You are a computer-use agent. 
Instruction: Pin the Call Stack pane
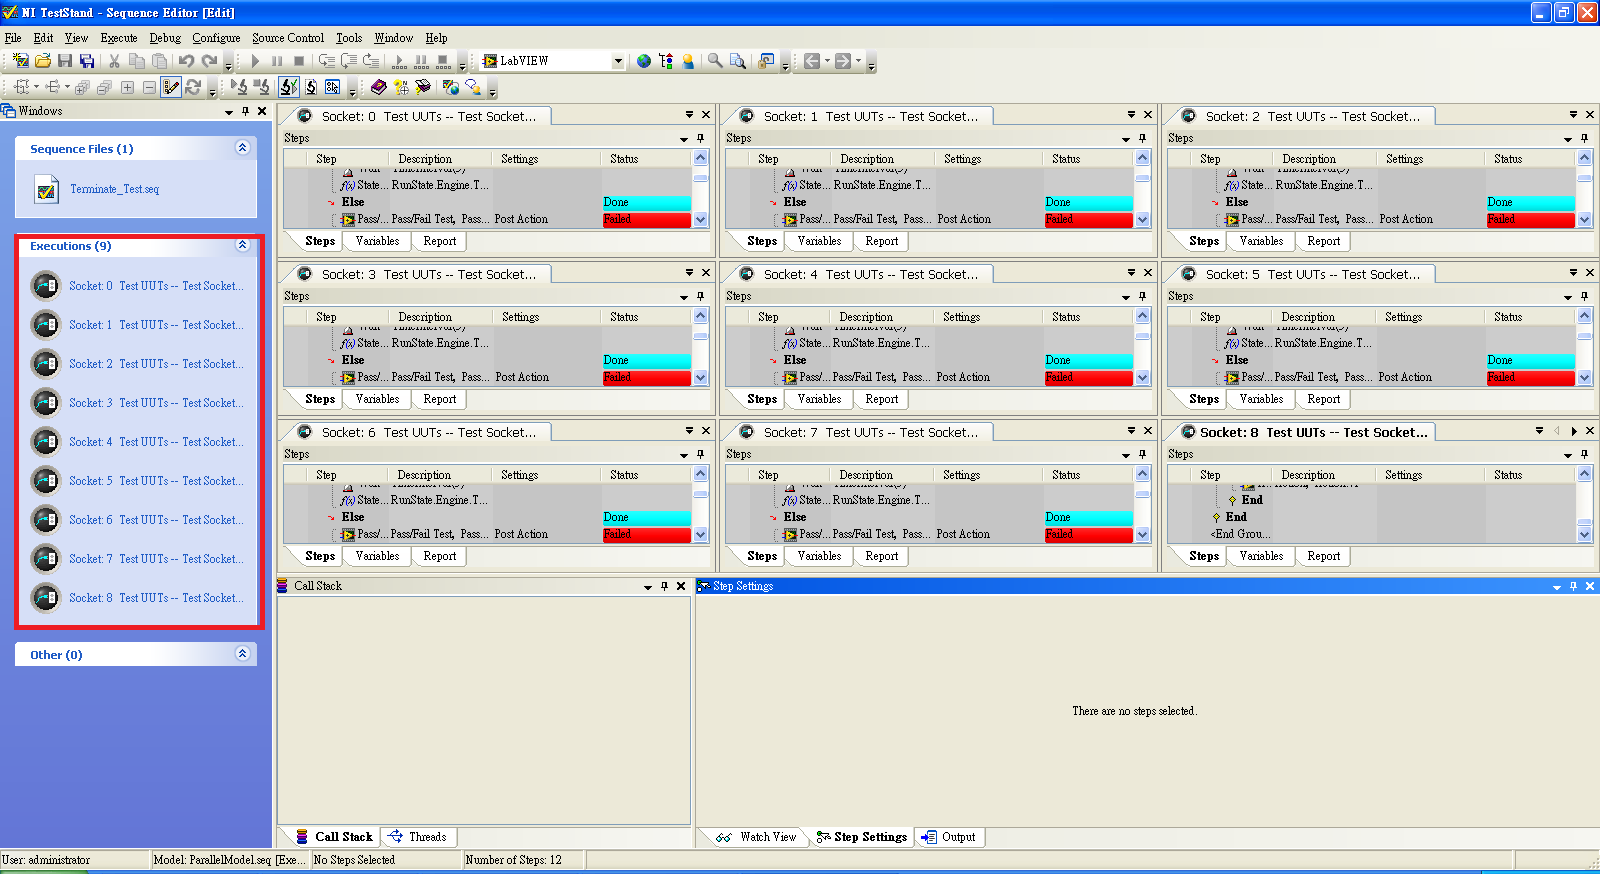click(664, 586)
